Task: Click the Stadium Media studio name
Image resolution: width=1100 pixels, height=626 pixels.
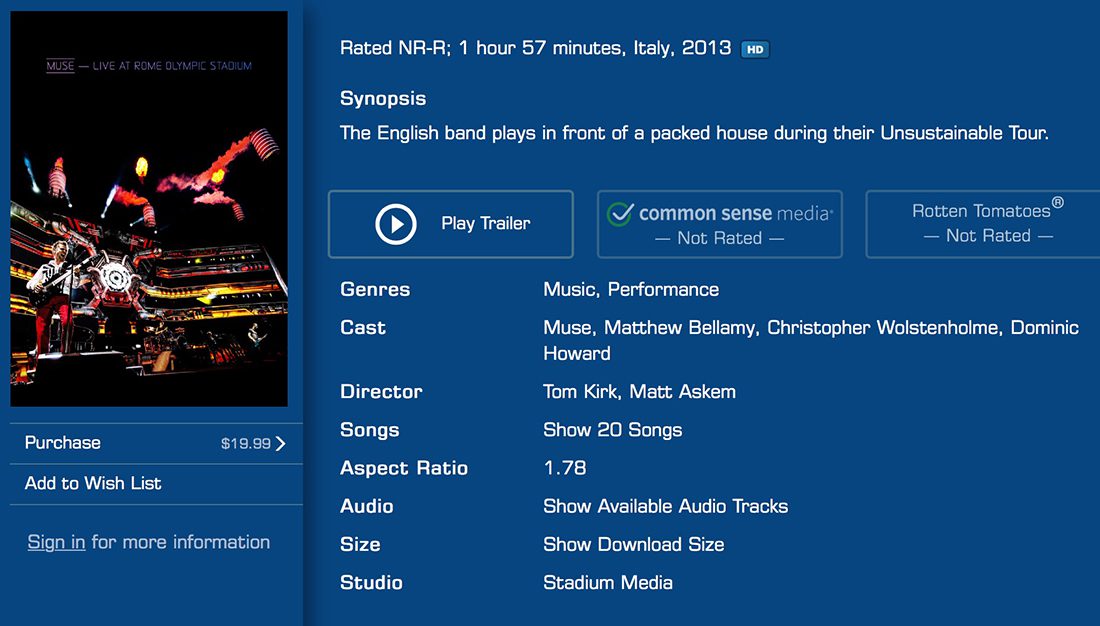Action: [x=607, y=582]
